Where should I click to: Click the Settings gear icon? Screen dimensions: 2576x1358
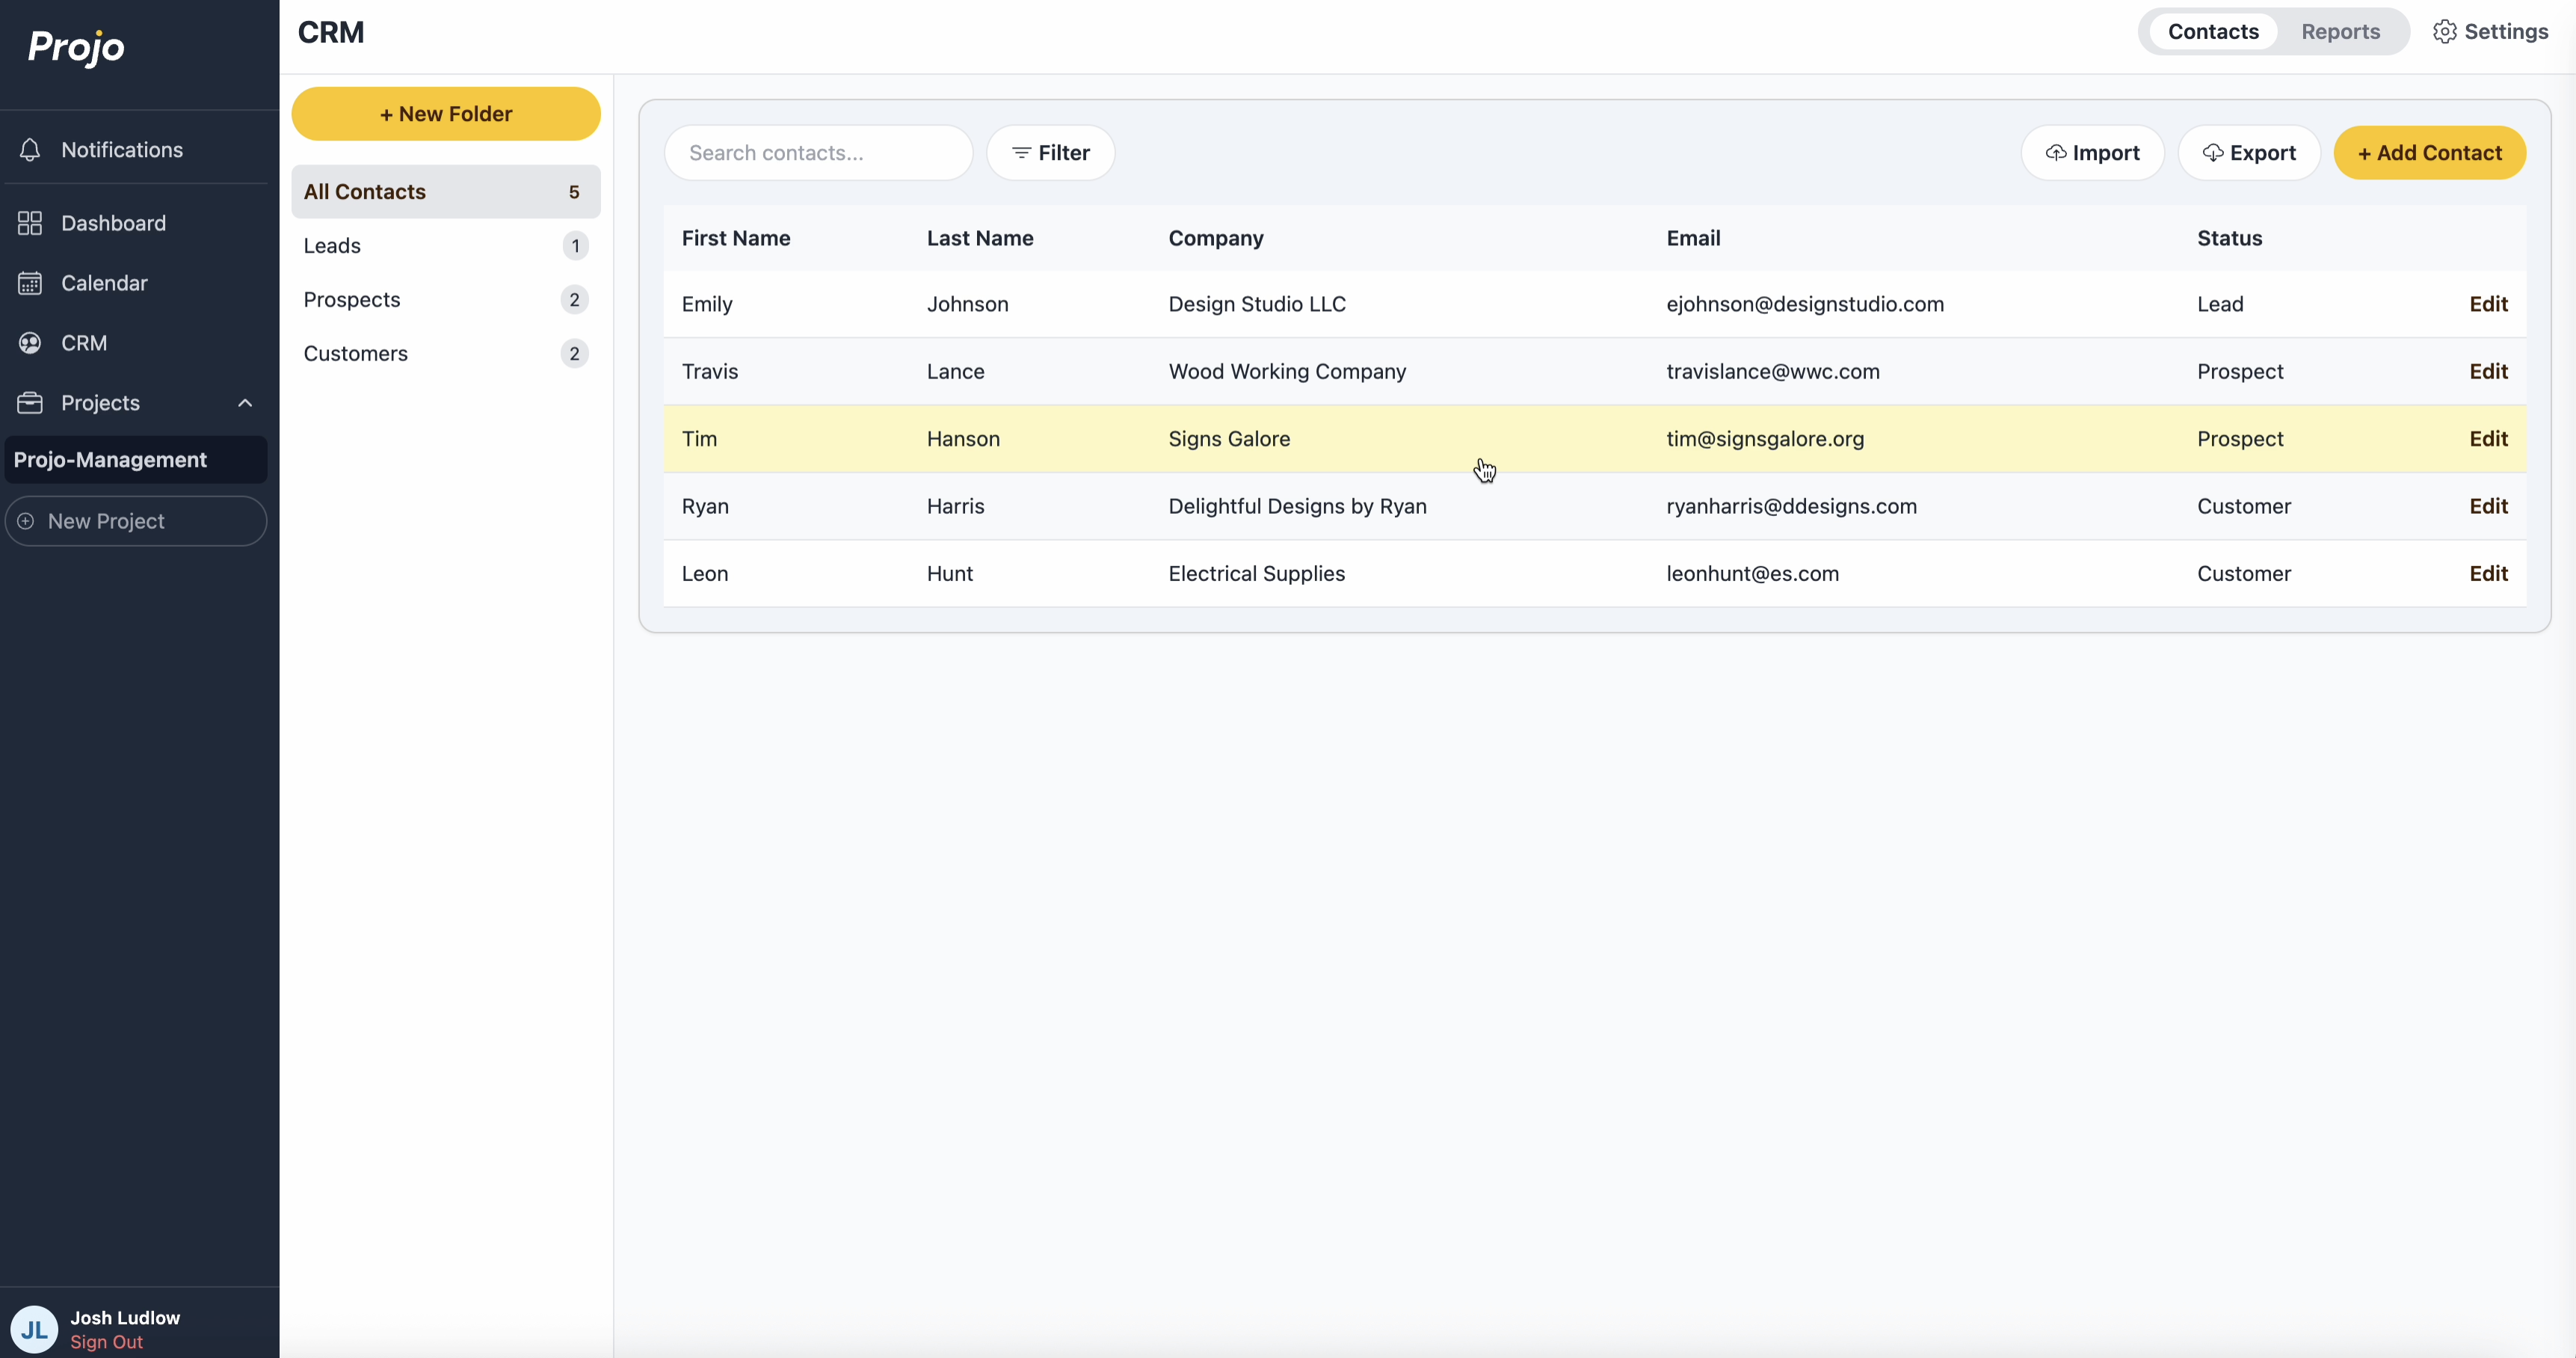(x=2444, y=32)
